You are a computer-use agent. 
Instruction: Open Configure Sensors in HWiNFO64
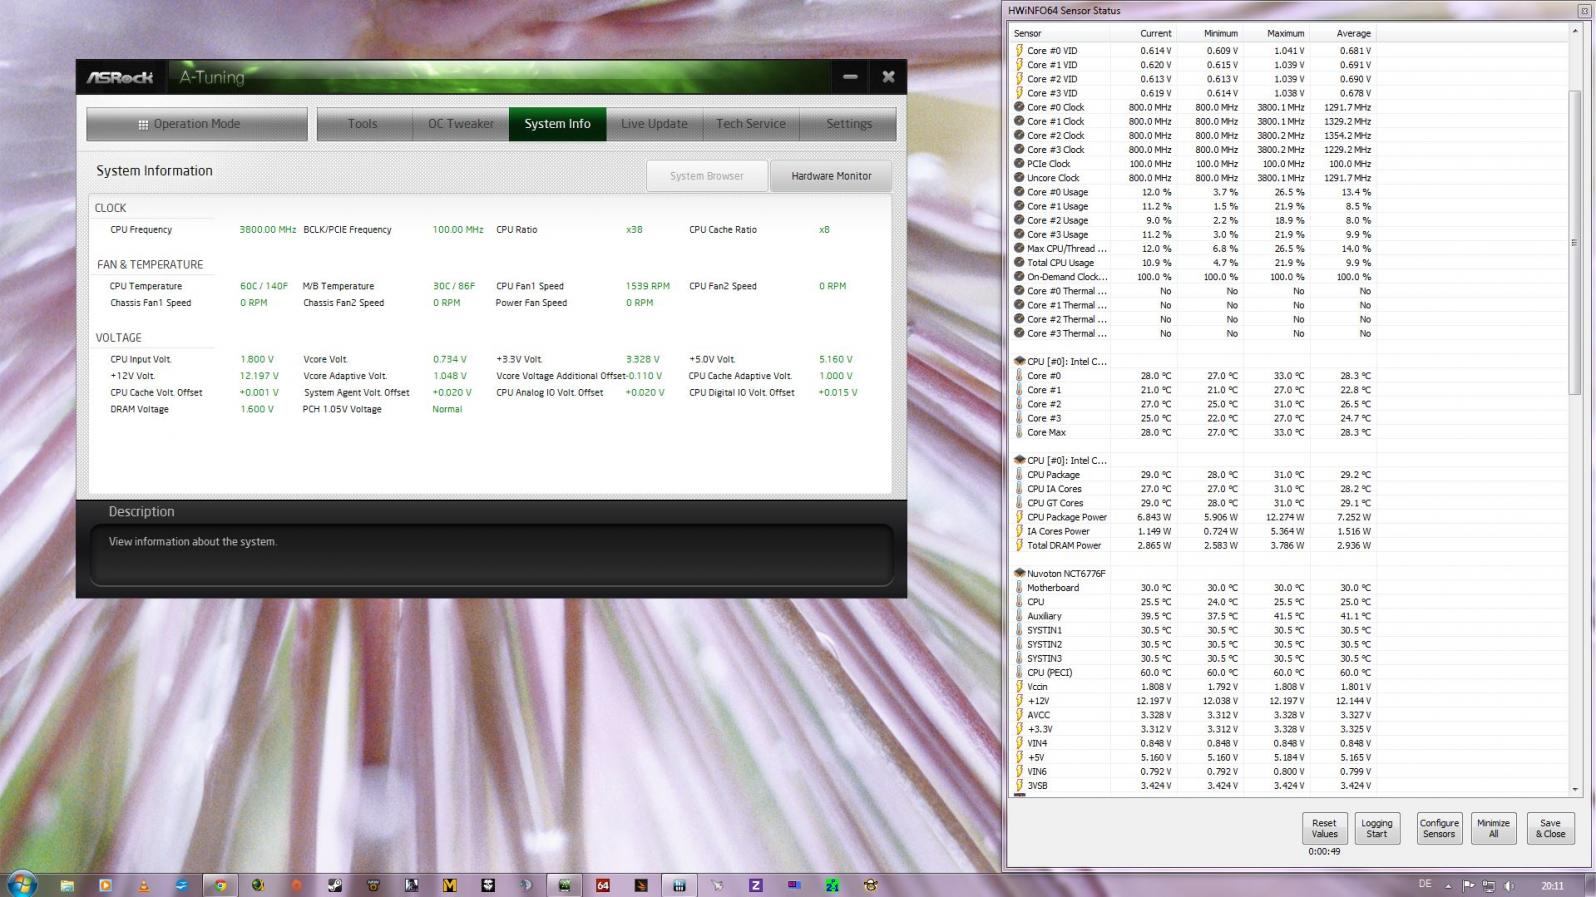(x=1439, y=828)
